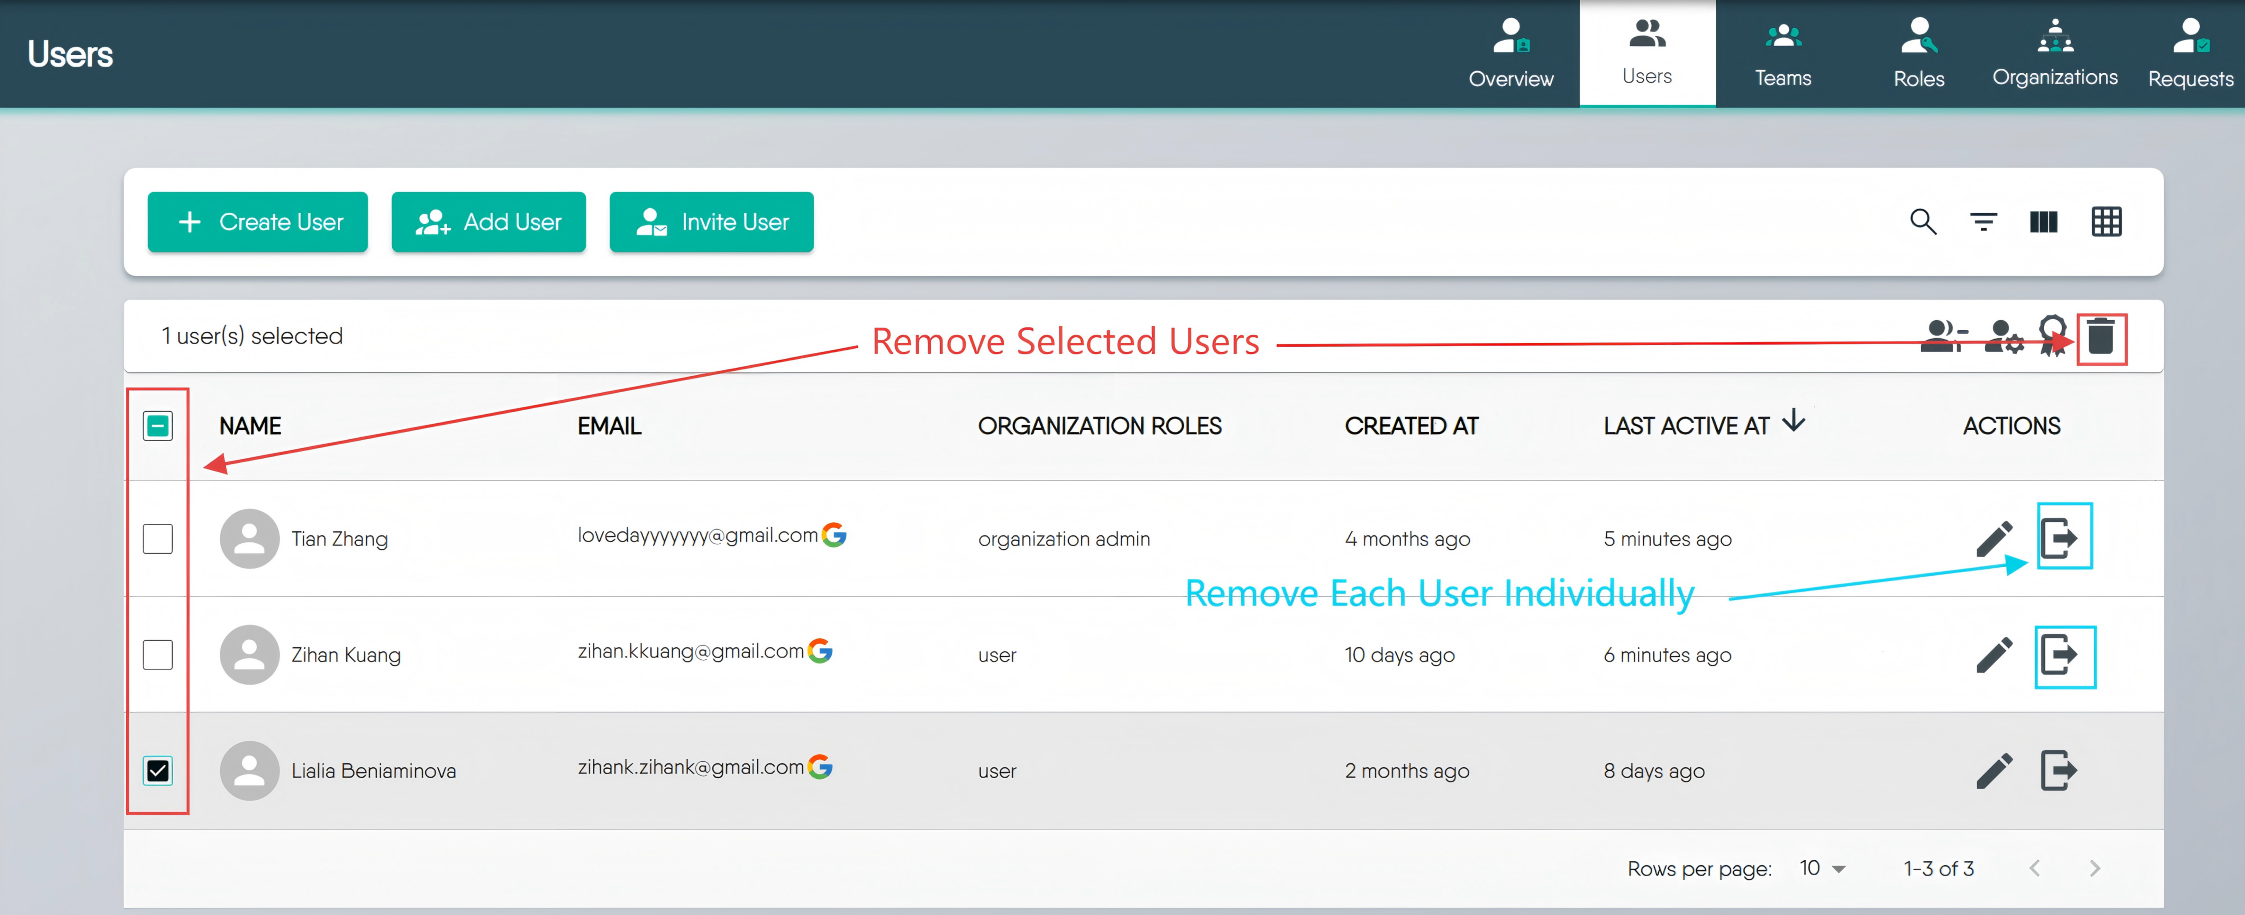Open the Rows per page dropdown
This screenshot has height=915, width=2245.
[1822, 868]
